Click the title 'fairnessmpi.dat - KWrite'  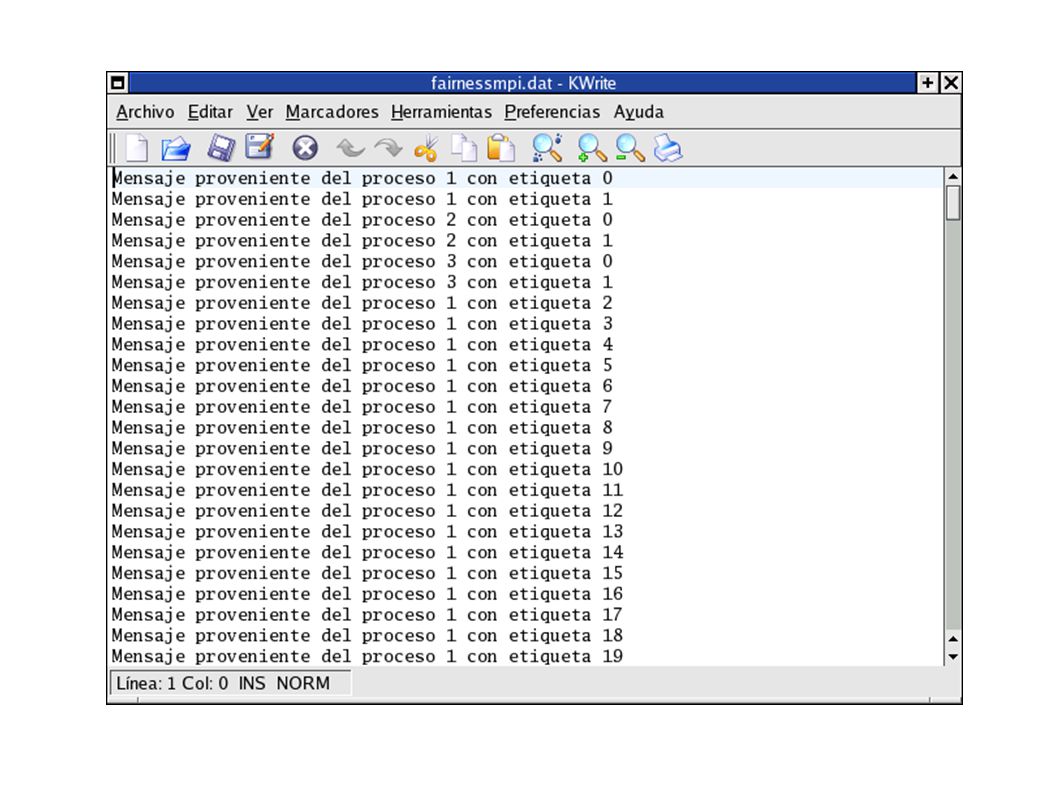coord(523,83)
